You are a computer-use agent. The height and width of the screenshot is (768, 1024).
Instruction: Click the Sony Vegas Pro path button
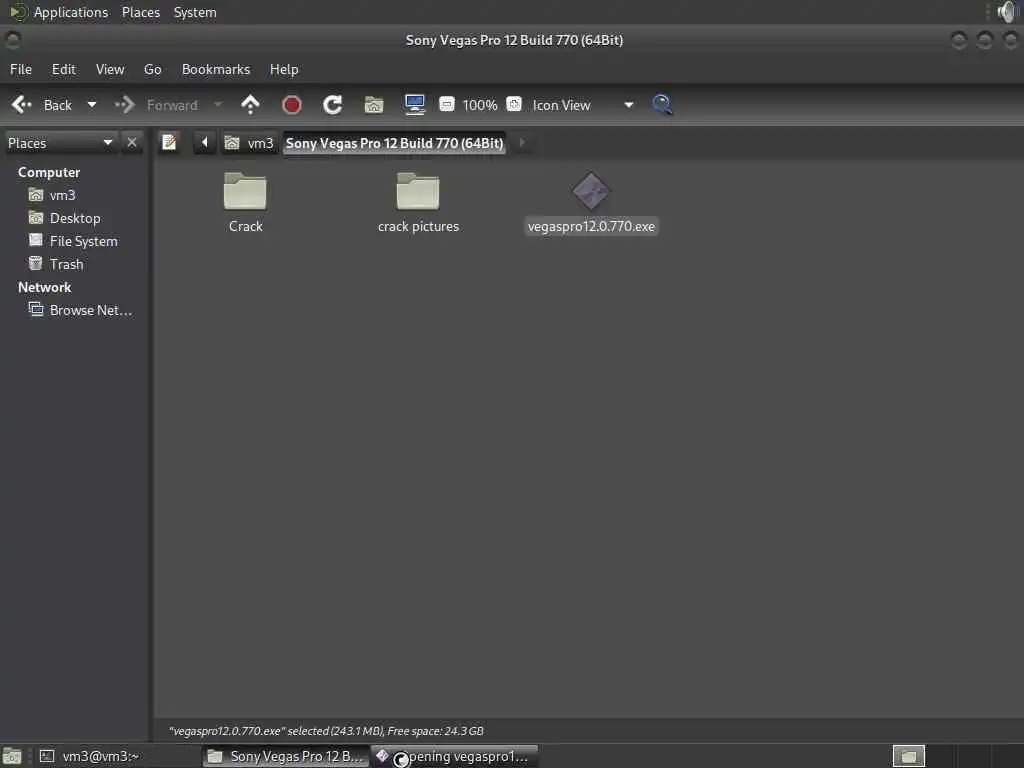pyautogui.click(x=394, y=143)
